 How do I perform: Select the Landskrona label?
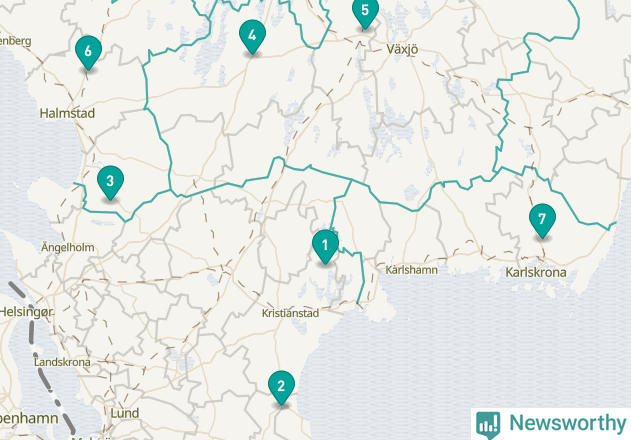click(62, 362)
